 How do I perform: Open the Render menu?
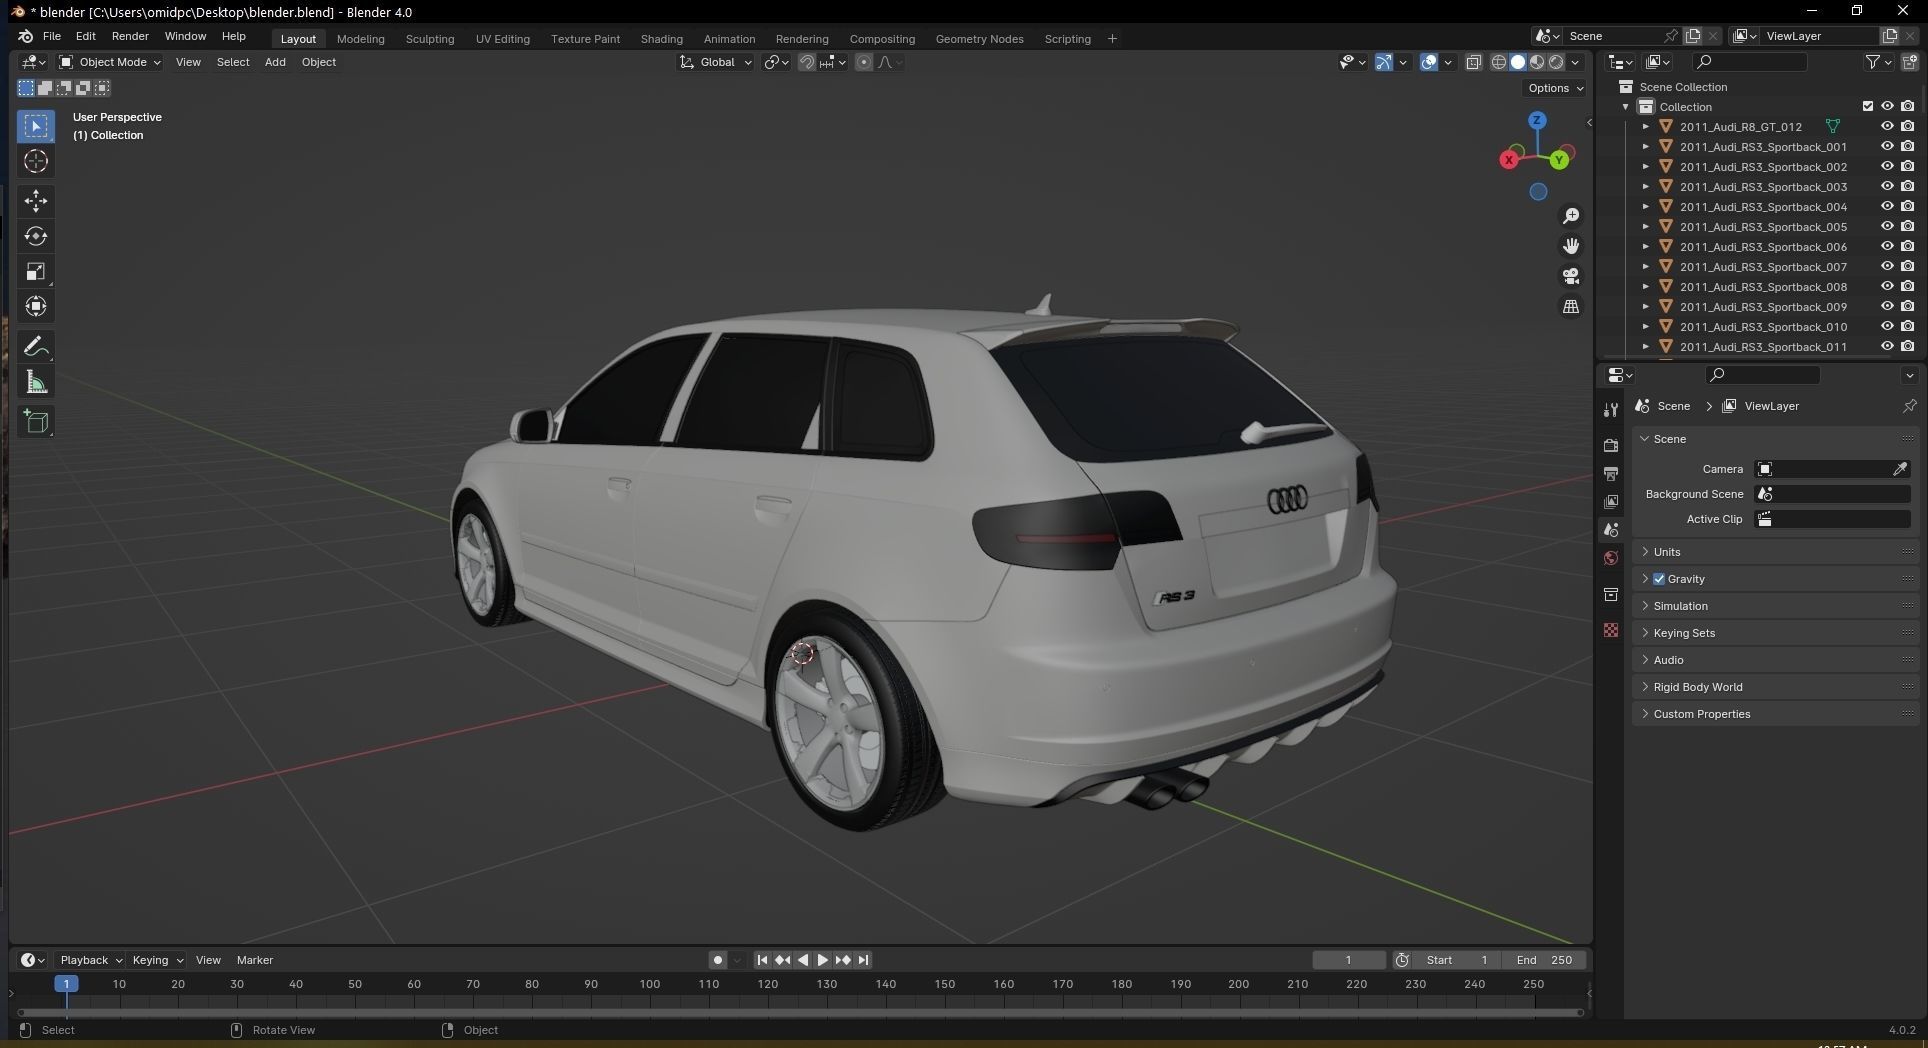(130, 36)
